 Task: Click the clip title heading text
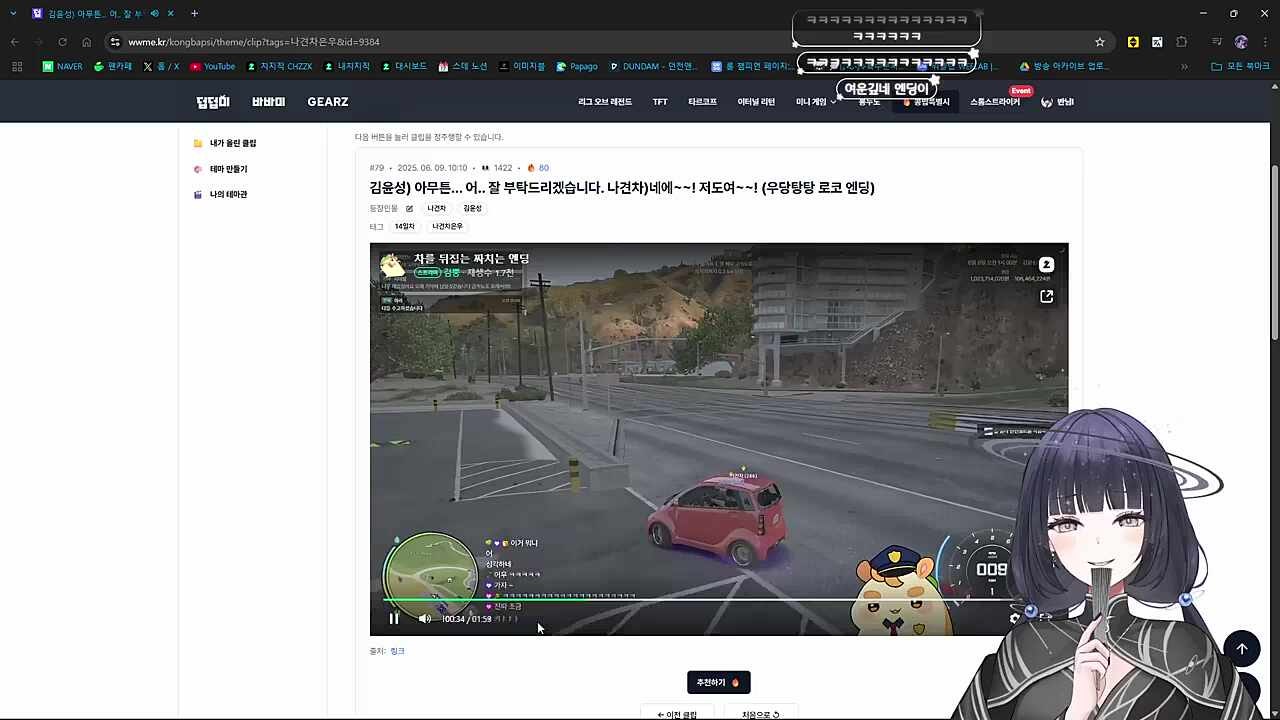pos(622,187)
